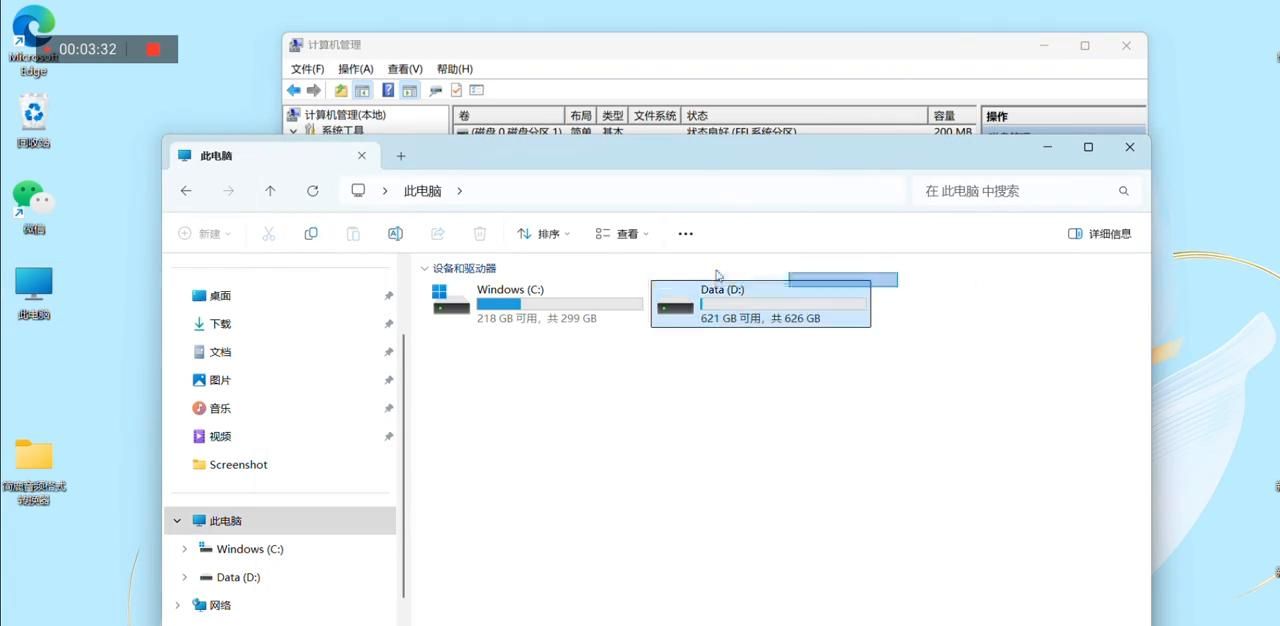Go forward in File Explorer
The height and width of the screenshot is (626, 1280).
click(x=228, y=191)
